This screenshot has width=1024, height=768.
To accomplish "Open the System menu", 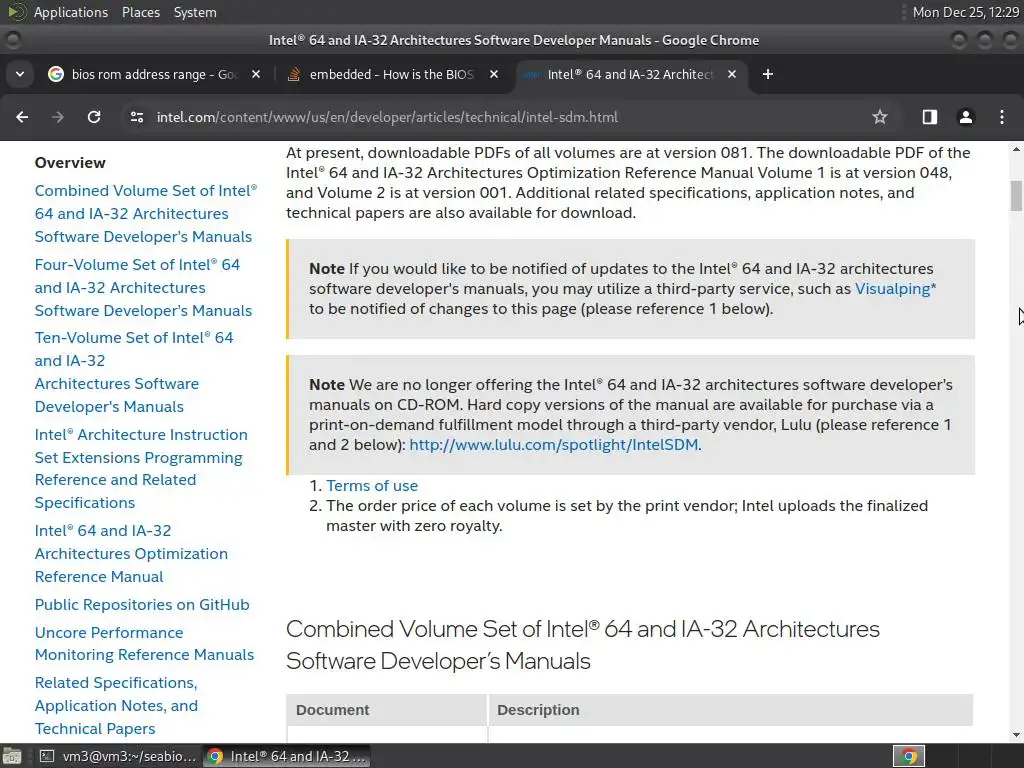I will pos(195,12).
